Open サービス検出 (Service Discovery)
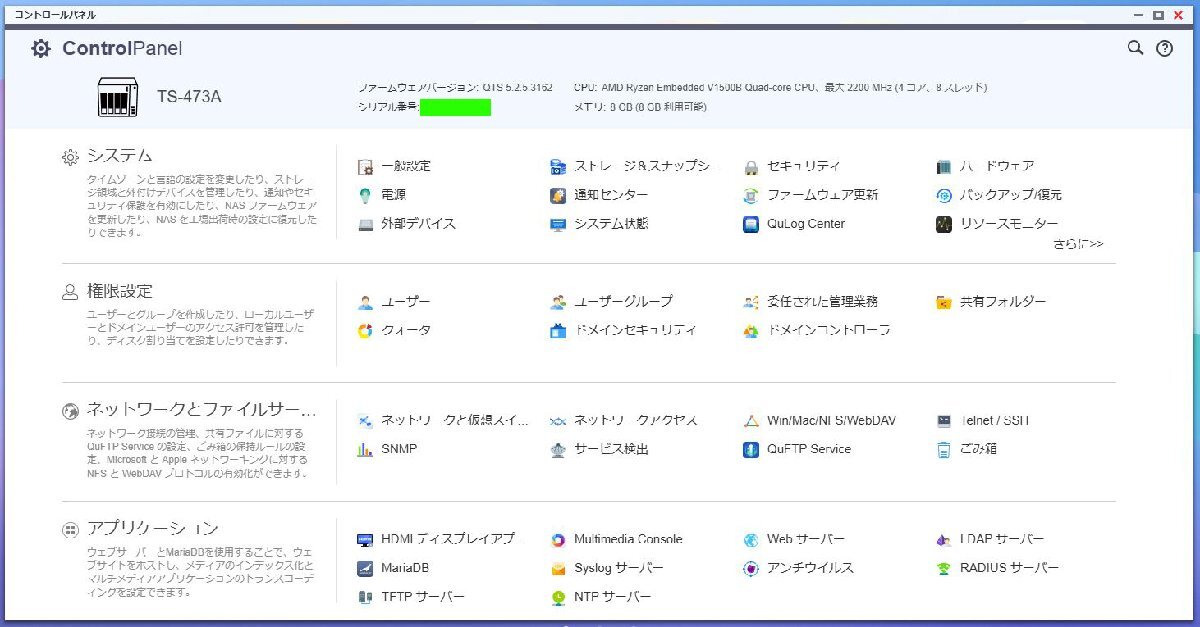Viewport: 1200px width, 627px height. (x=599, y=449)
